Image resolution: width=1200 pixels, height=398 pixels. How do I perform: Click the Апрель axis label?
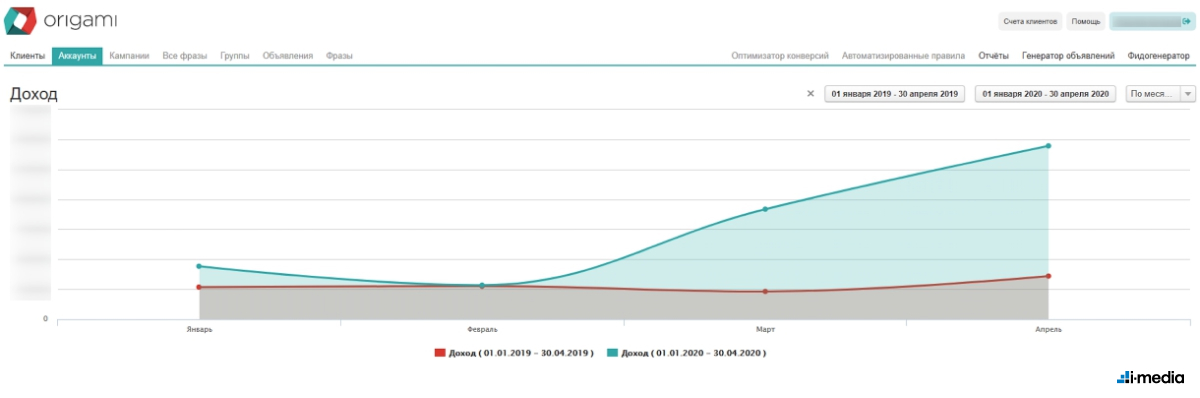pos(1048,329)
